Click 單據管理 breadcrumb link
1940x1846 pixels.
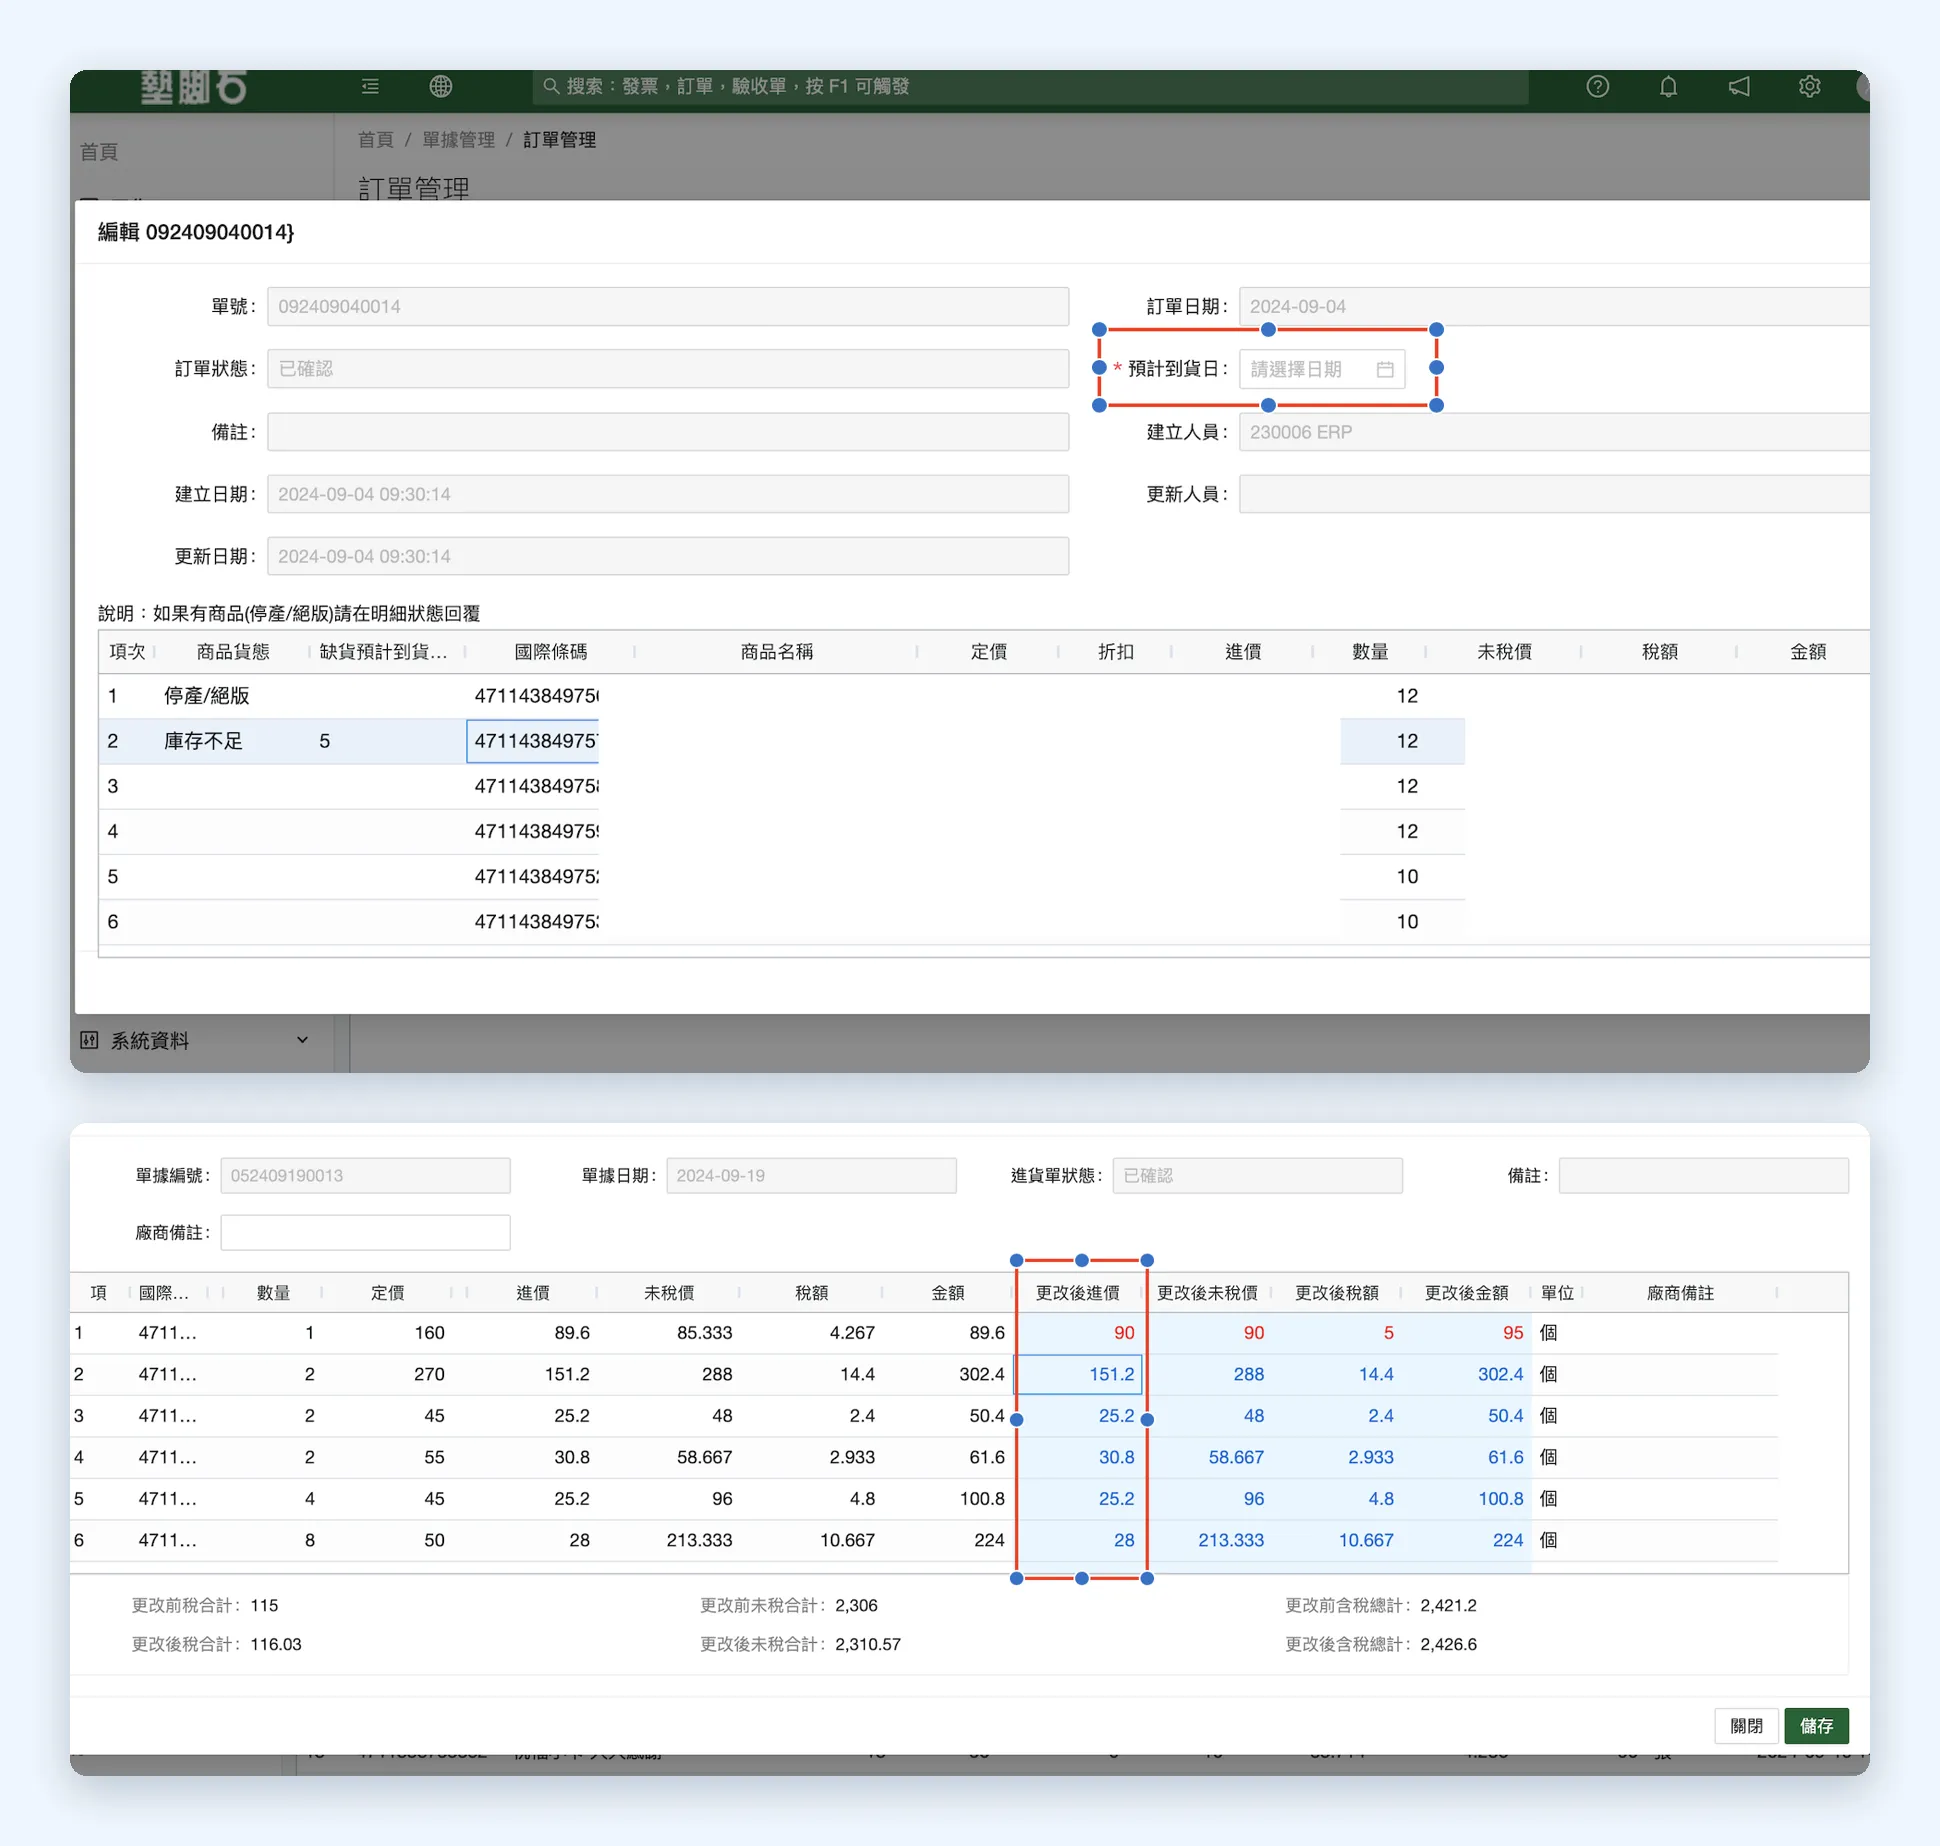click(x=458, y=140)
